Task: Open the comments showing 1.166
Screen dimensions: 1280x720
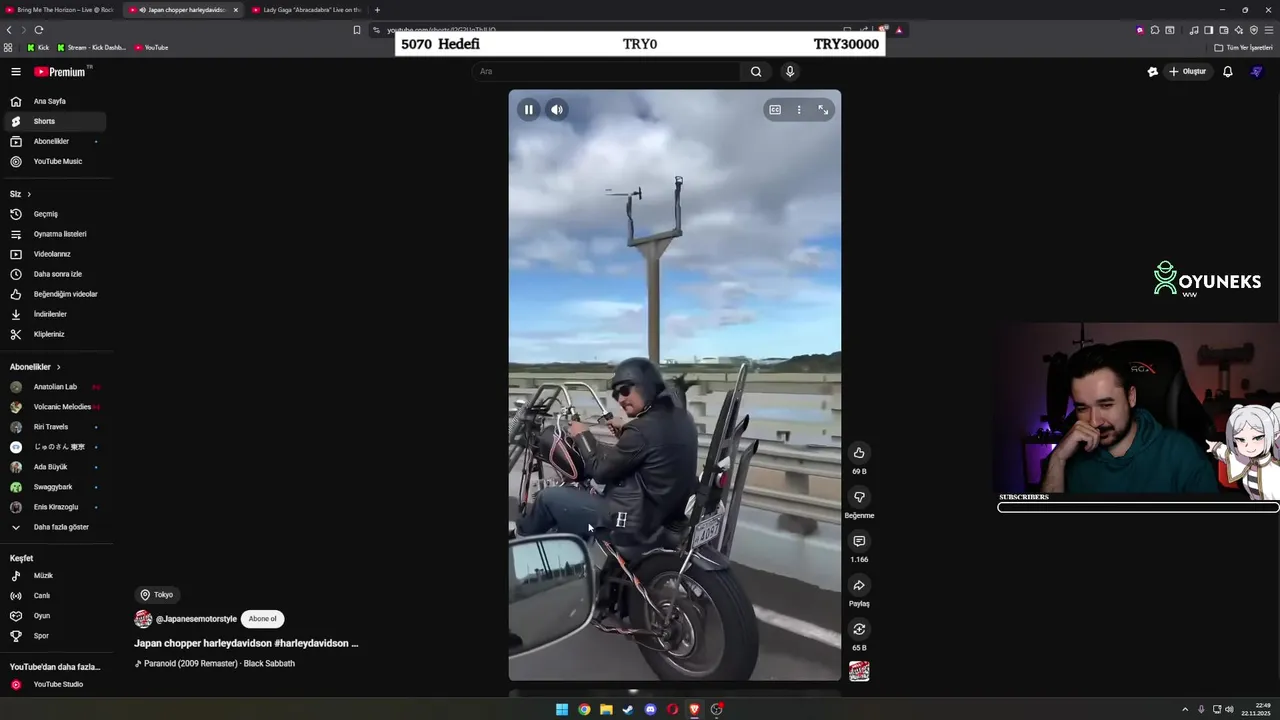Action: point(859,541)
